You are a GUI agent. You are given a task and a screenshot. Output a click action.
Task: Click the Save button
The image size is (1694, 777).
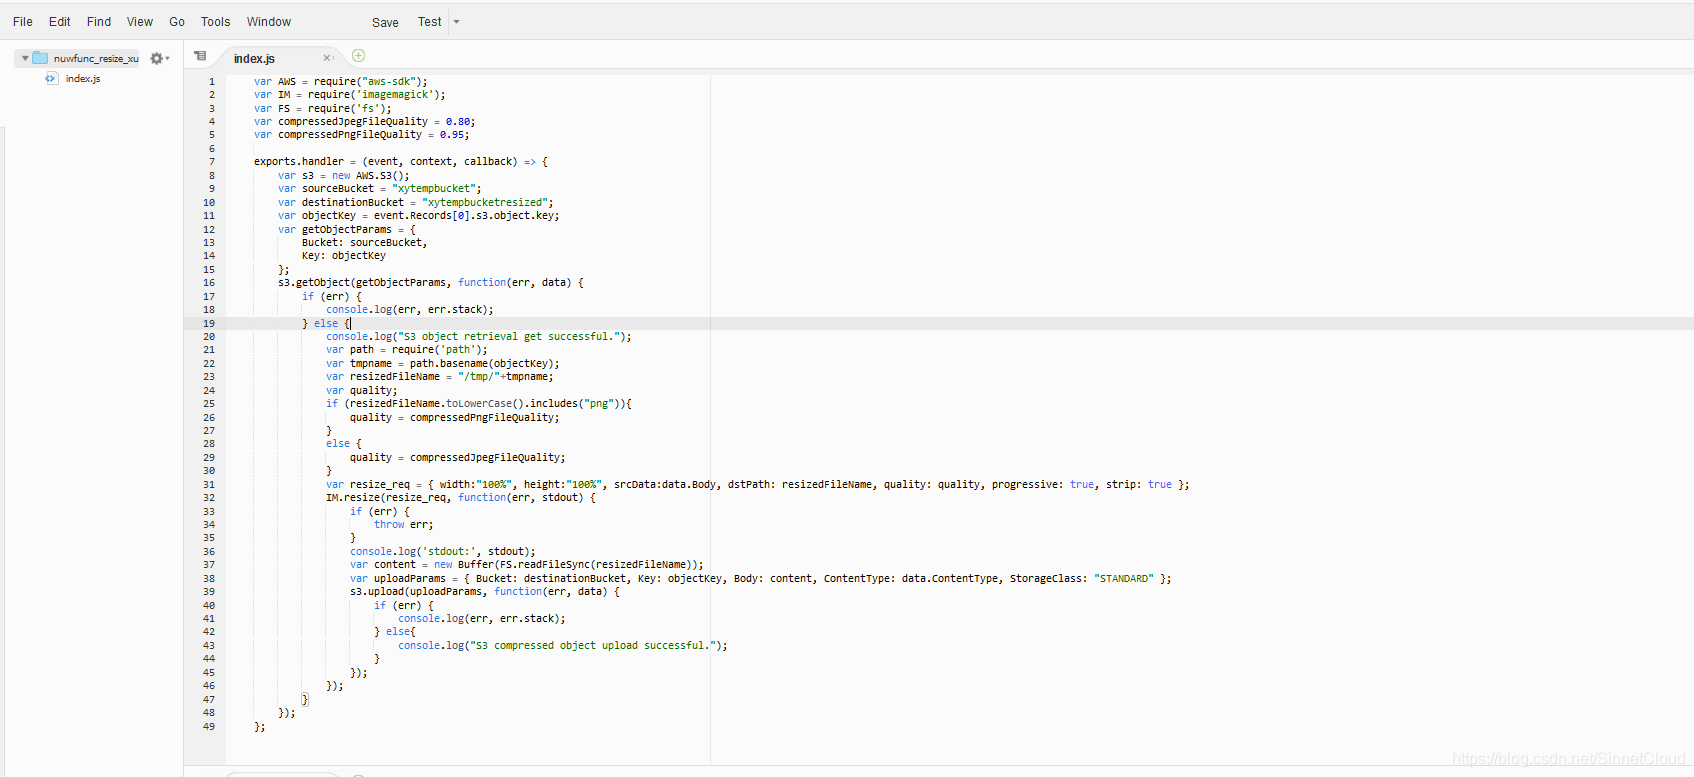[385, 23]
